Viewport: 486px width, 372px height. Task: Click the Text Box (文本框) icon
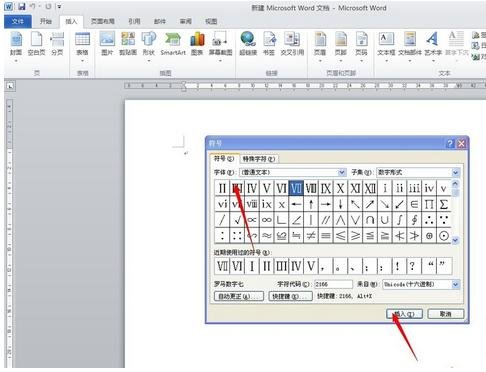[386, 39]
